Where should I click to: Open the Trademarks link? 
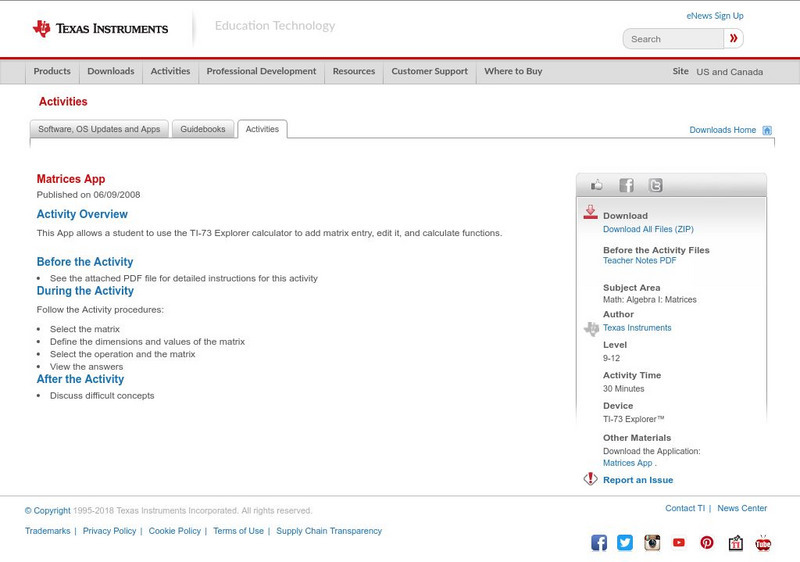pyautogui.click(x=47, y=531)
